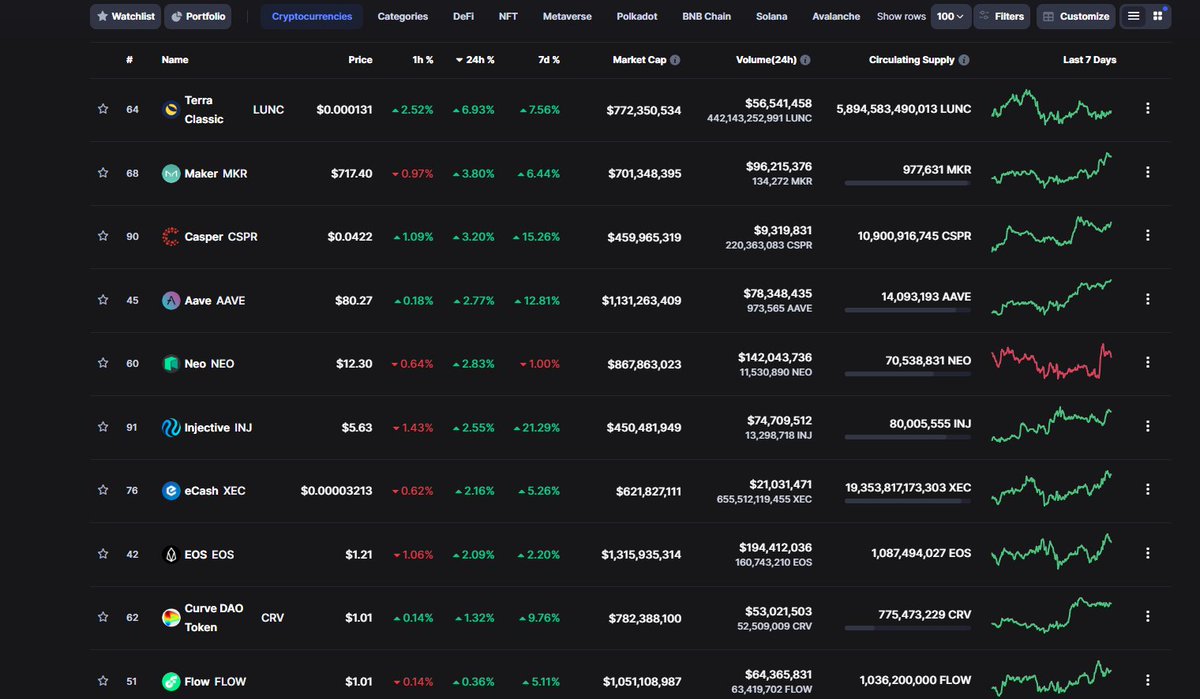Click the EOS logo icon

point(171,554)
